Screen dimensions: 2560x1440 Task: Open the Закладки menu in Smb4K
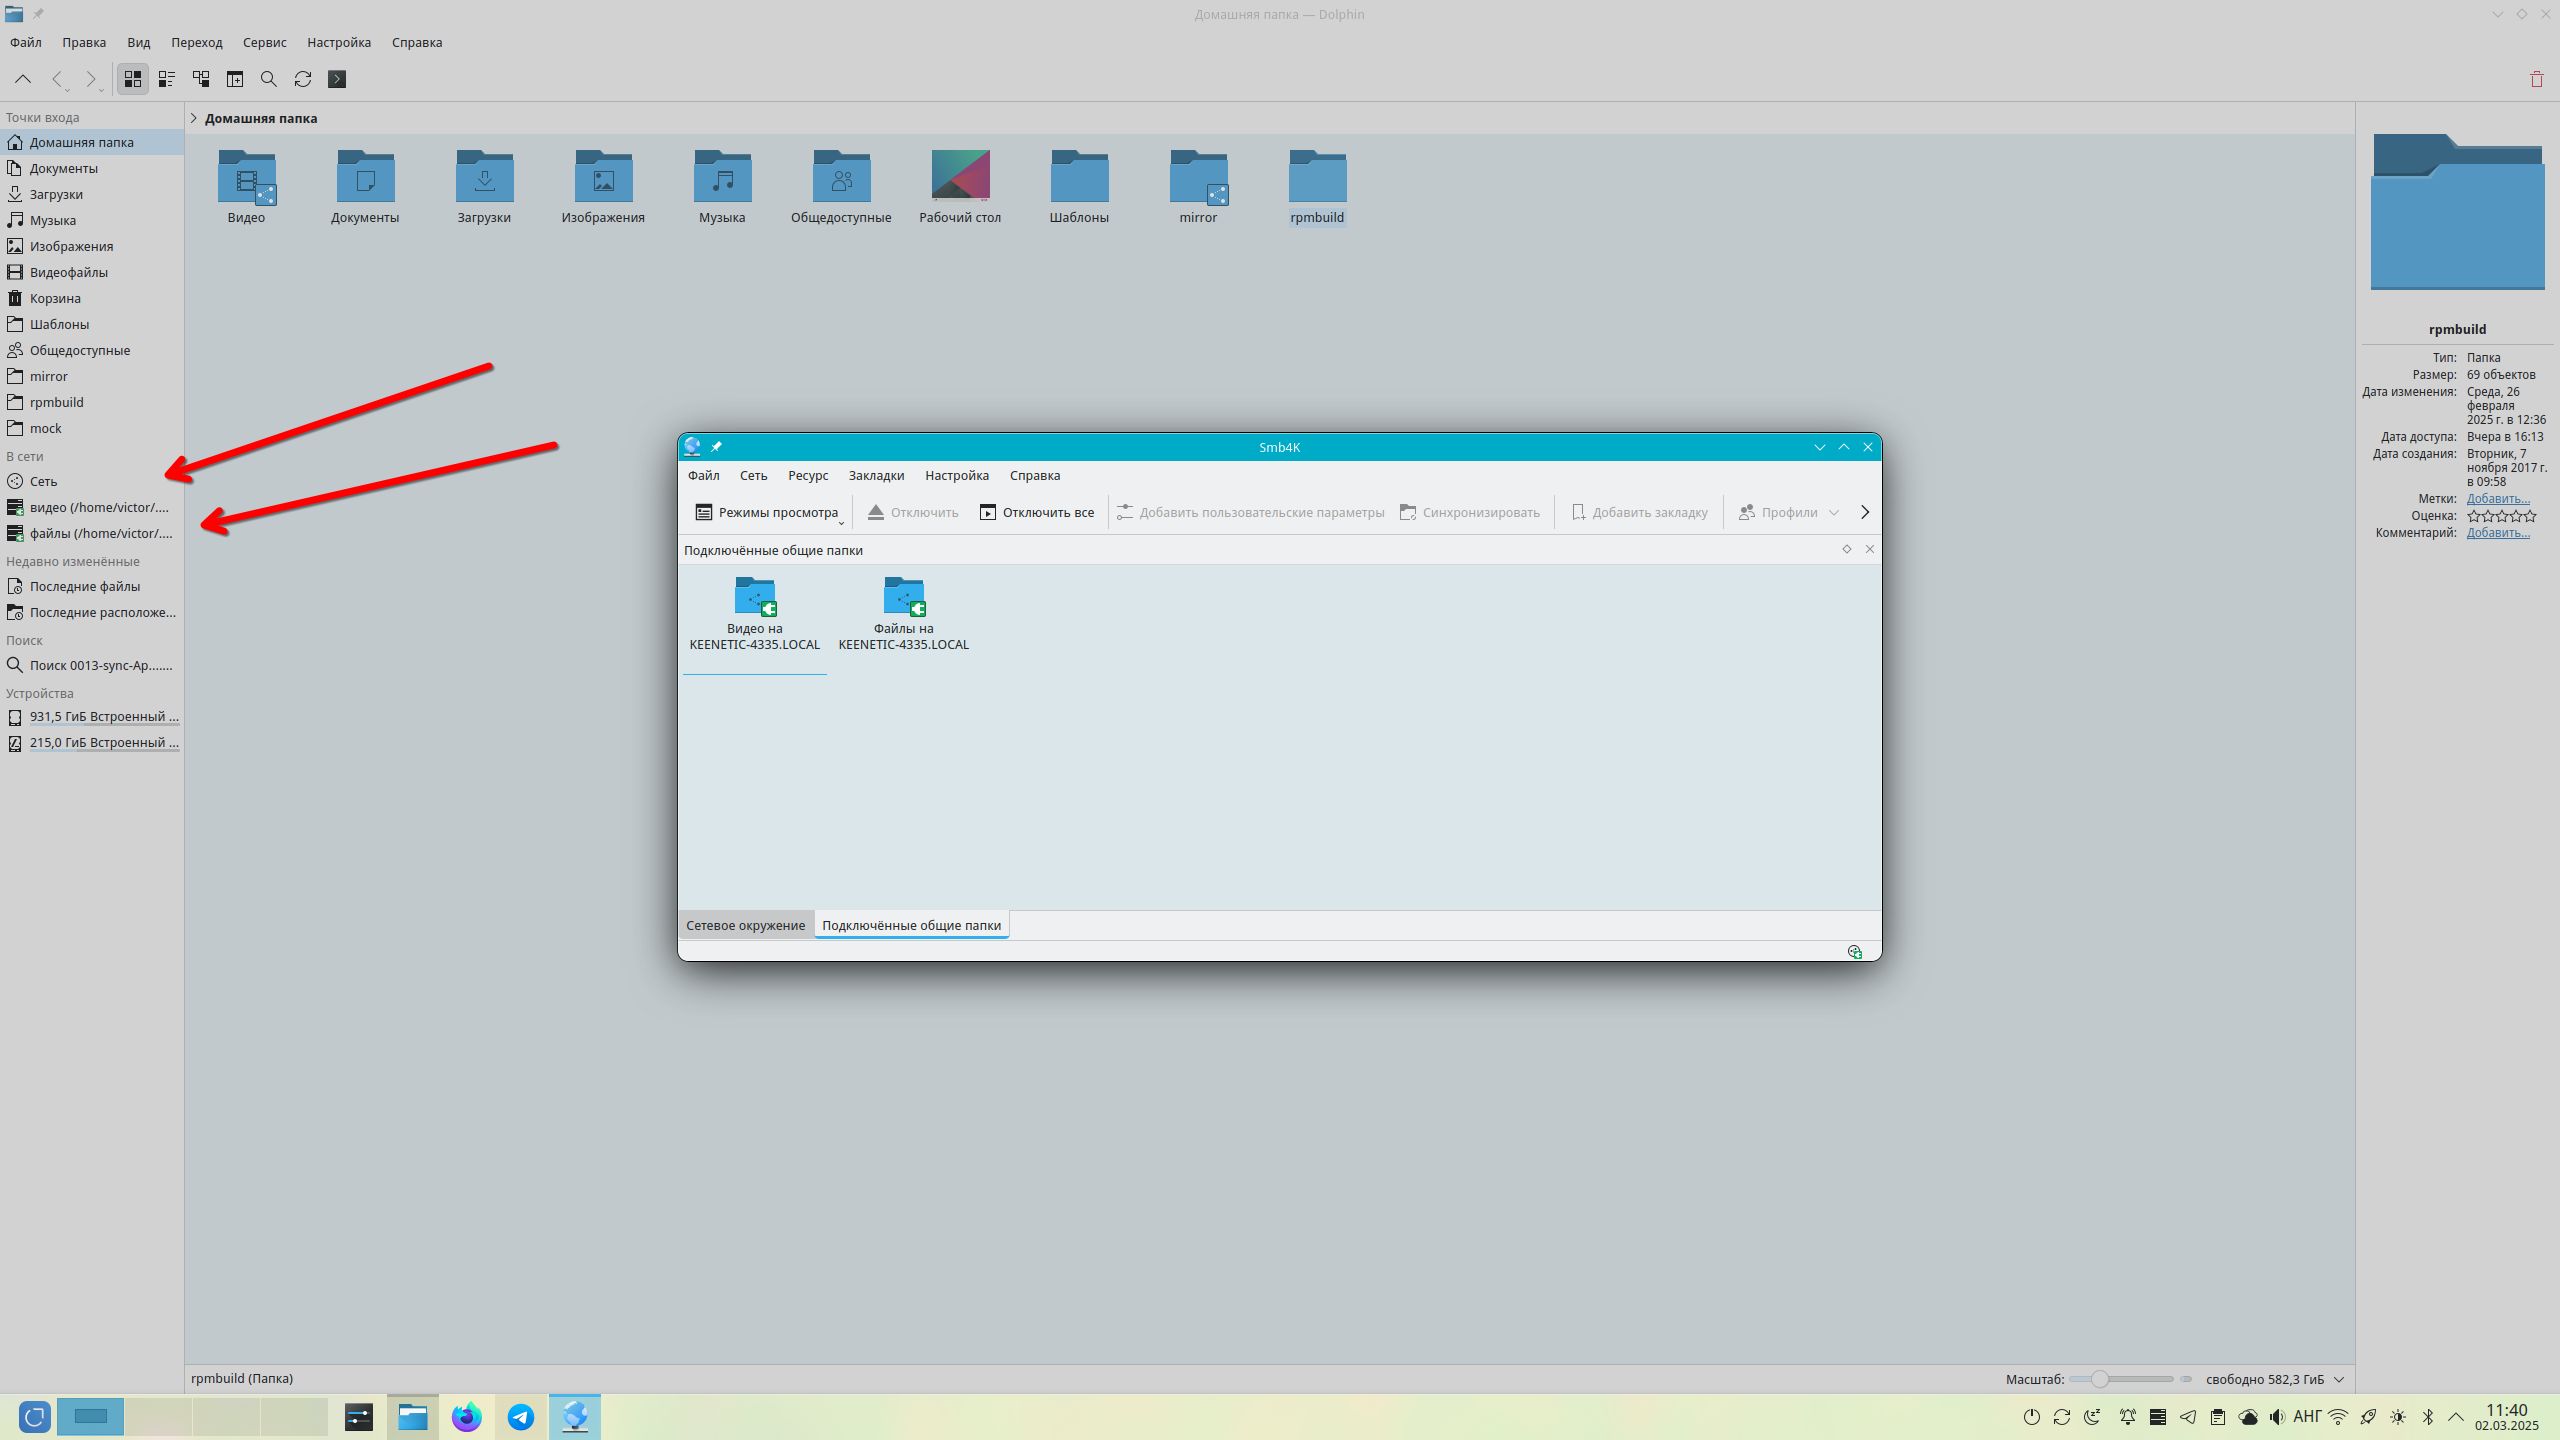point(876,475)
